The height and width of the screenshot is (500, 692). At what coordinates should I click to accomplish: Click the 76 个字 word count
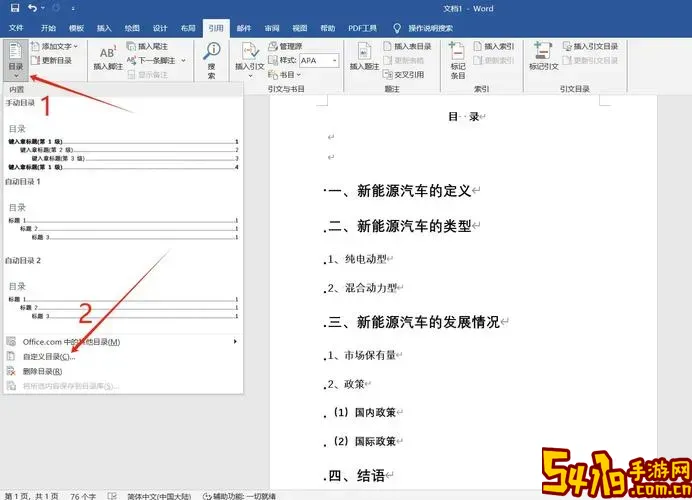(x=83, y=496)
